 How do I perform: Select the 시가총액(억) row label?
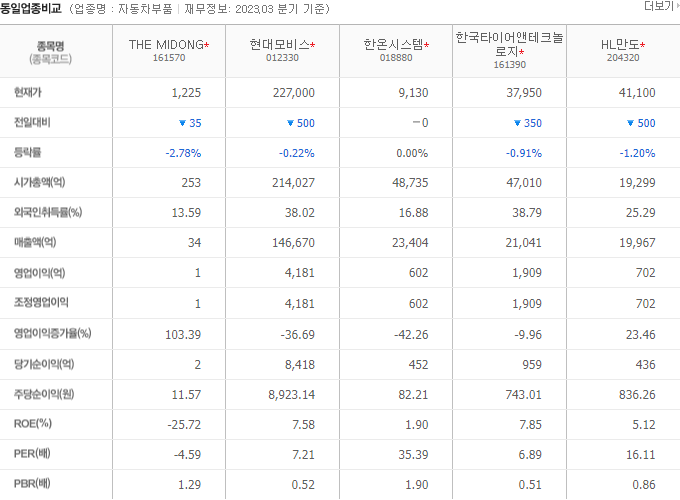tap(39, 182)
